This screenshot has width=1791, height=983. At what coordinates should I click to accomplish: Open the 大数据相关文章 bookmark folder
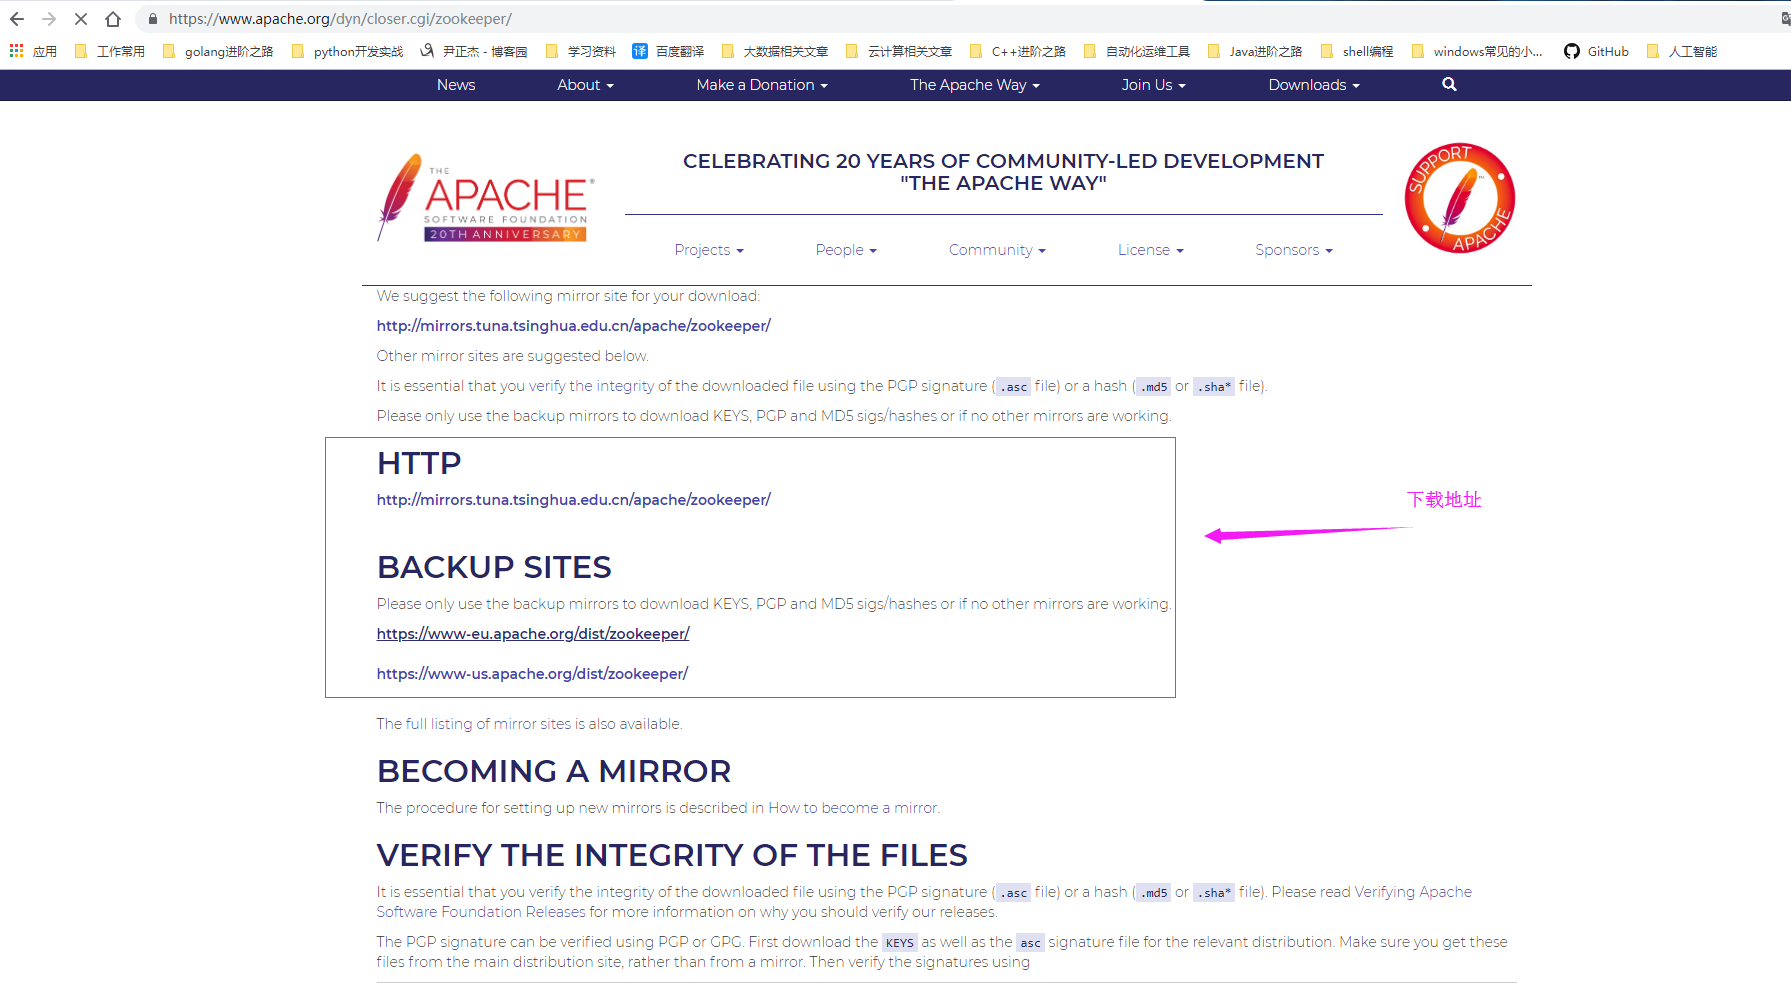[774, 51]
